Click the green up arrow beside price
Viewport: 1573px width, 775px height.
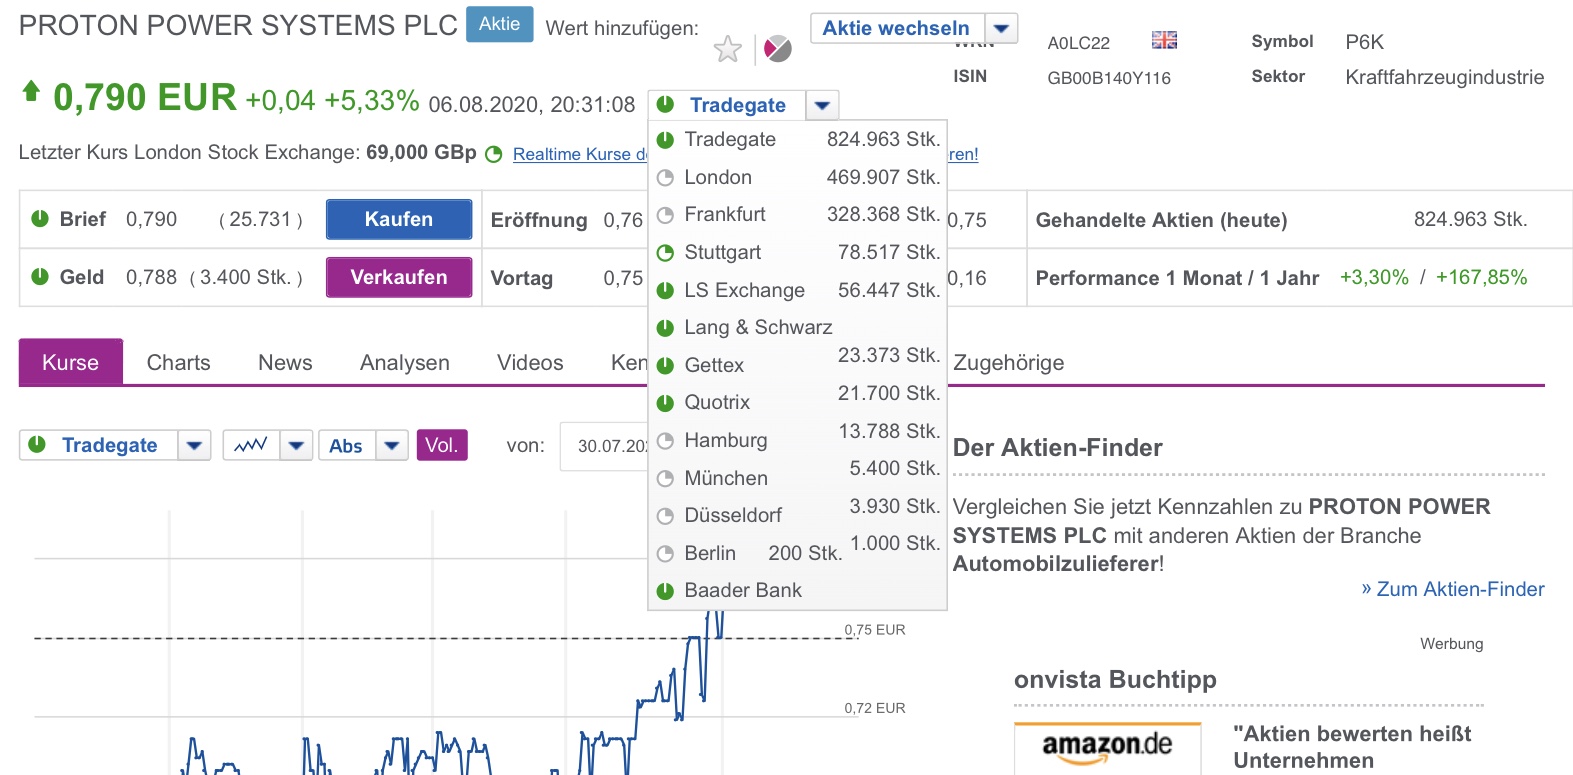31,92
